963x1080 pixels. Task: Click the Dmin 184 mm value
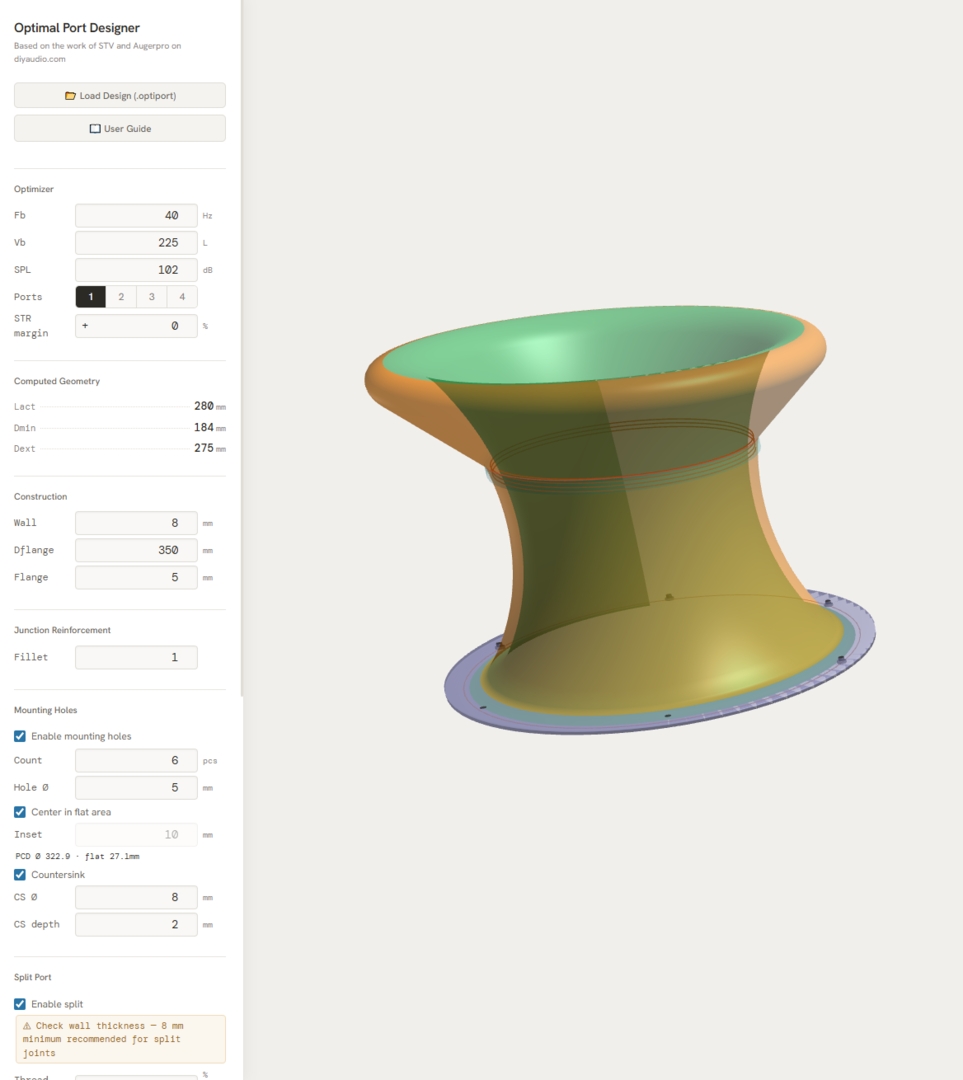tap(209, 428)
